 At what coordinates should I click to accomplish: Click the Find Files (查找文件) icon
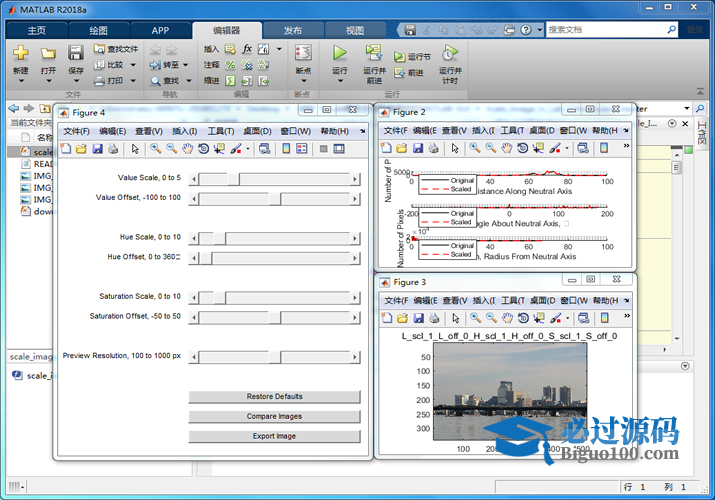pyautogui.click(x=99, y=49)
